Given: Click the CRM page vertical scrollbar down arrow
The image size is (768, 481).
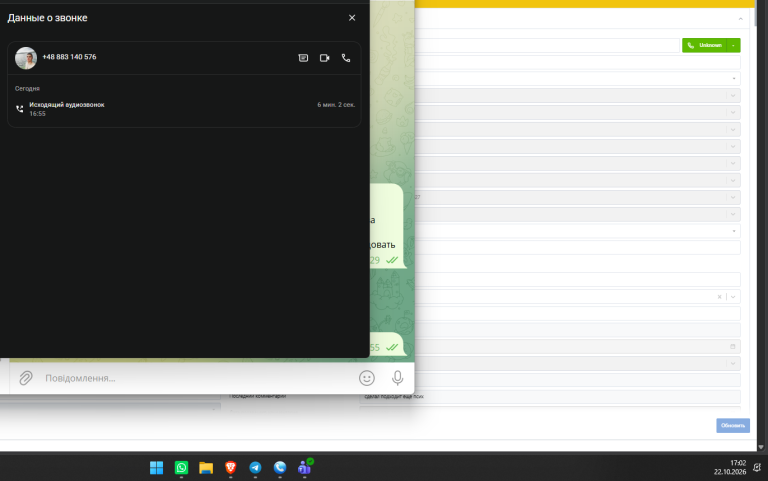Looking at the screenshot, I should [x=761, y=447].
